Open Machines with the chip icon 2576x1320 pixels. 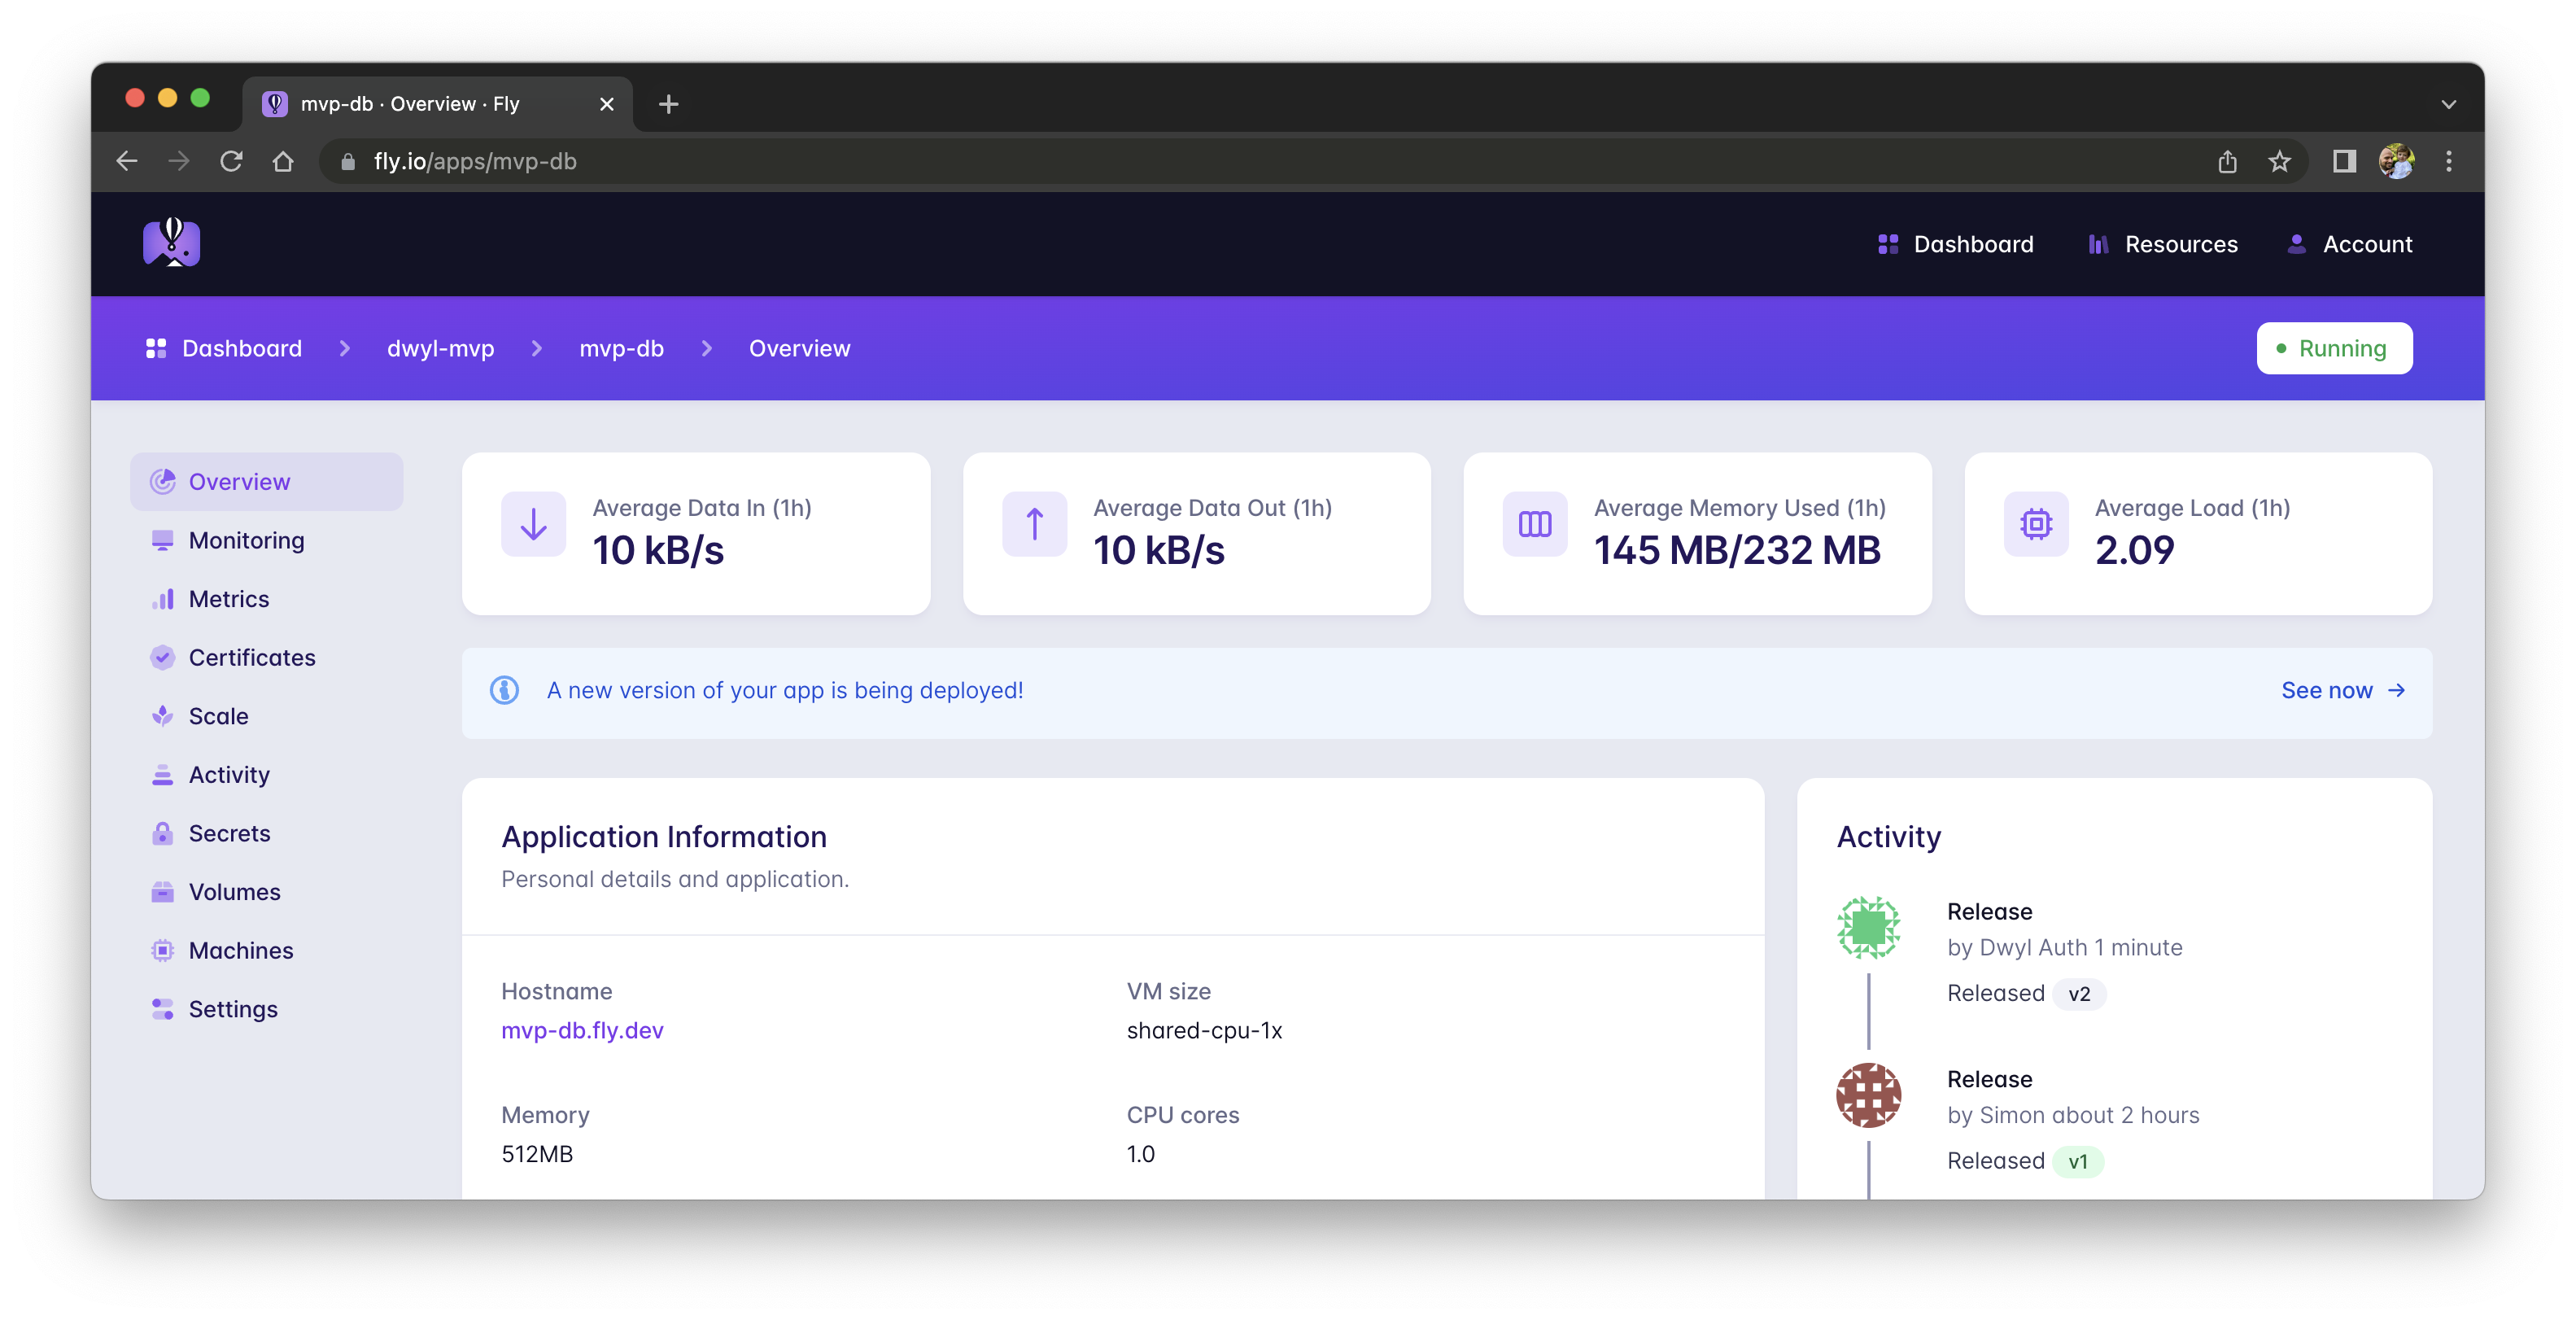pos(163,950)
